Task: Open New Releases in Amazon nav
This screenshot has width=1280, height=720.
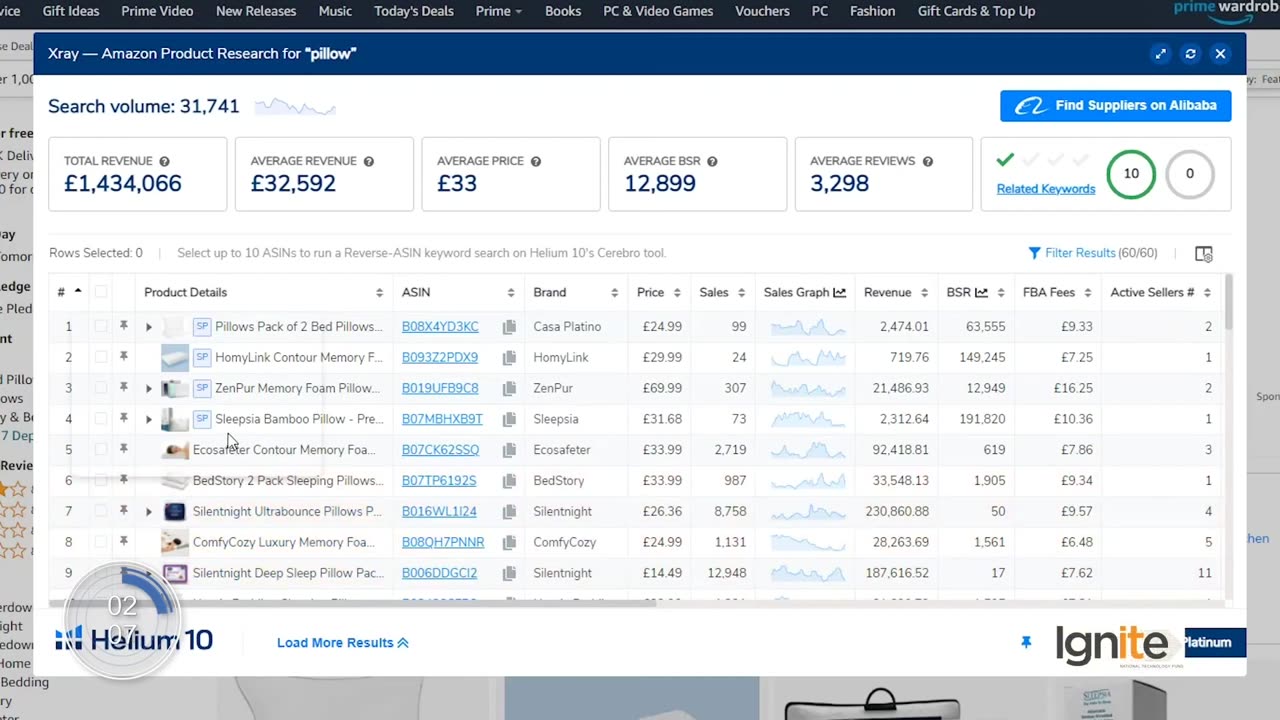Action: pyautogui.click(x=256, y=11)
